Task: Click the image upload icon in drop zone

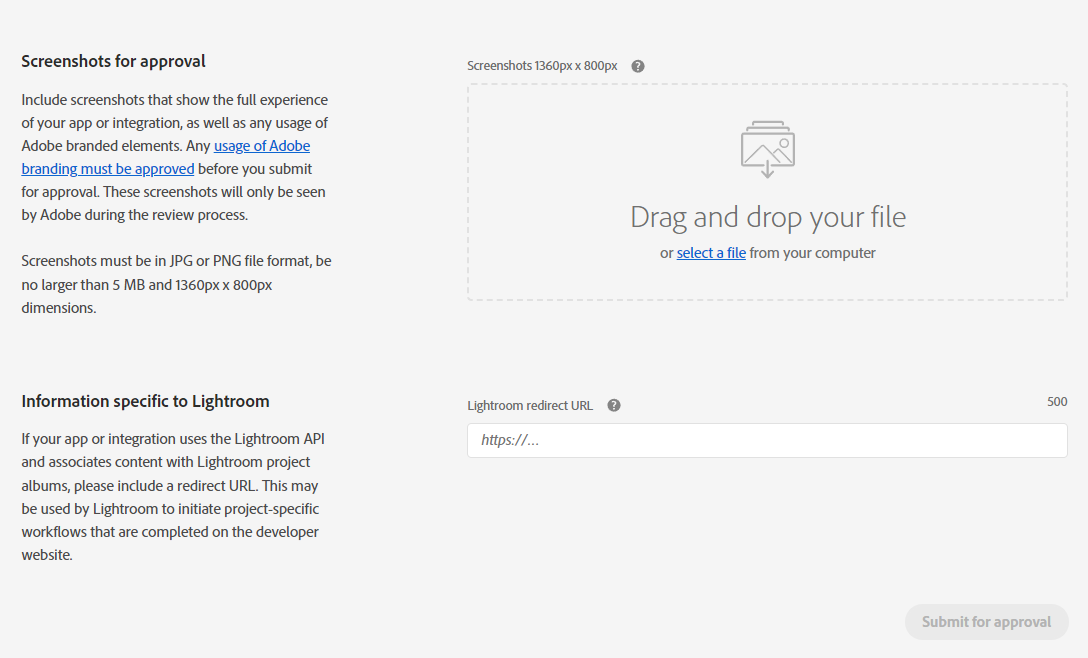Action: 767,148
